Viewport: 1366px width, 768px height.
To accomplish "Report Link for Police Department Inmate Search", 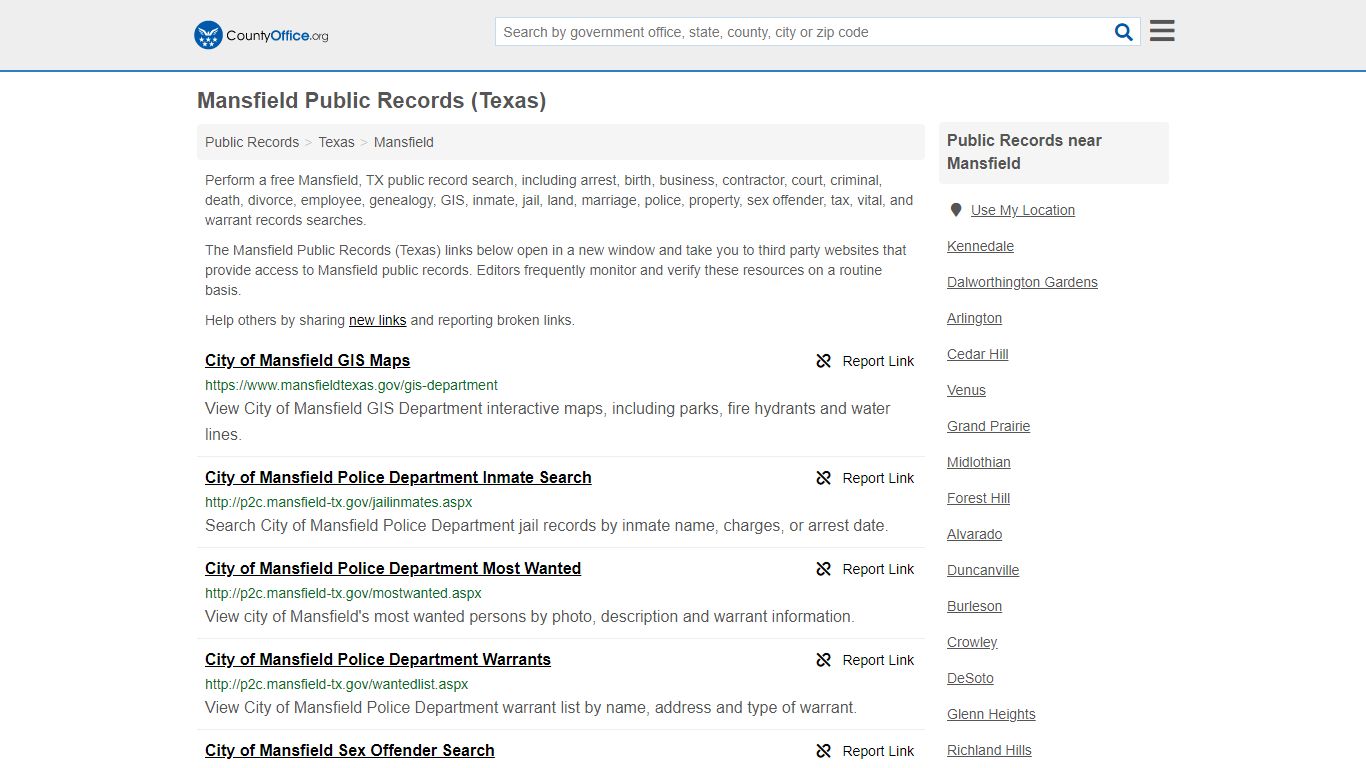I will 878,478.
